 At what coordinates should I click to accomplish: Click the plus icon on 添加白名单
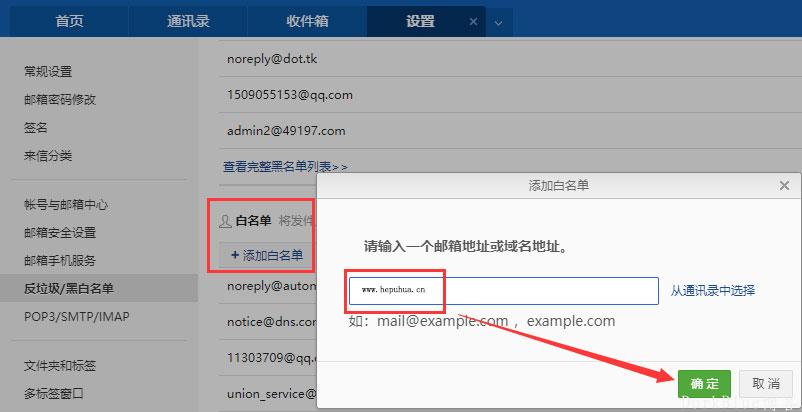[235, 255]
